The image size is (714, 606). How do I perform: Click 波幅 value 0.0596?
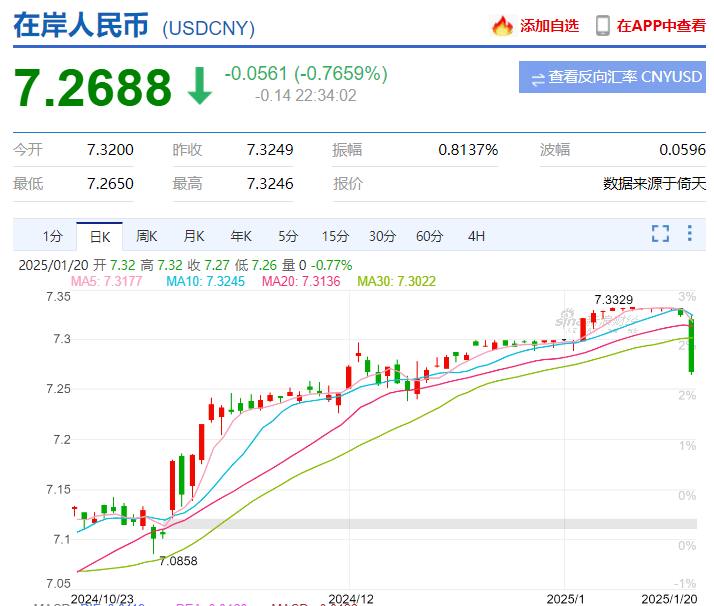coord(683,150)
